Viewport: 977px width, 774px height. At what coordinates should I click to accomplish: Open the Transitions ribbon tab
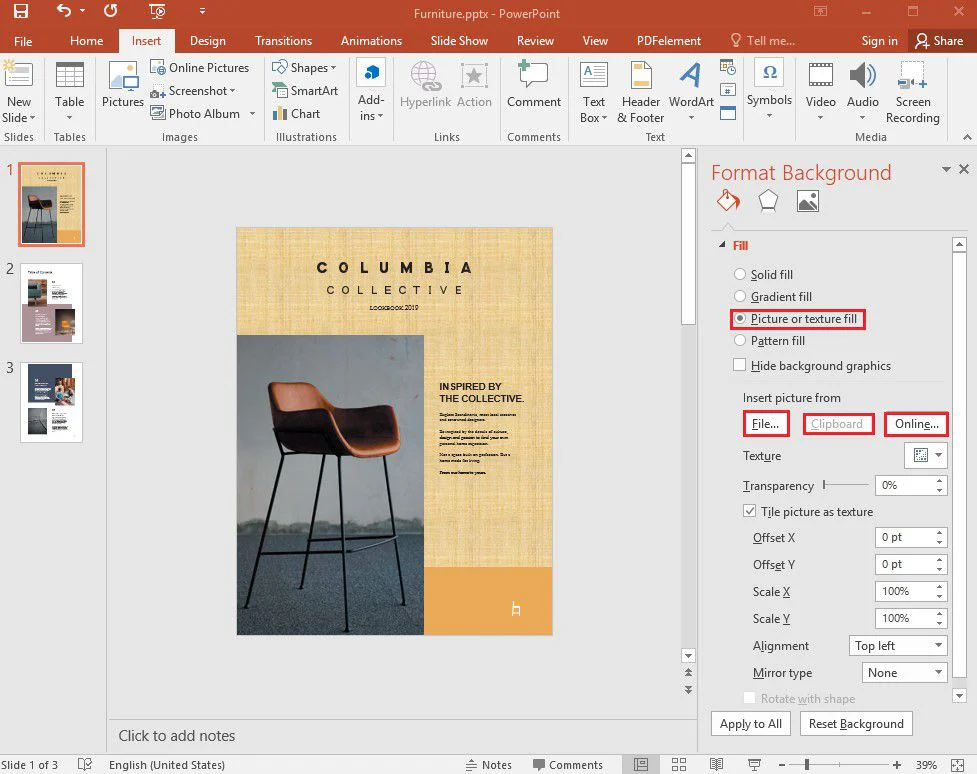click(x=283, y=41)
